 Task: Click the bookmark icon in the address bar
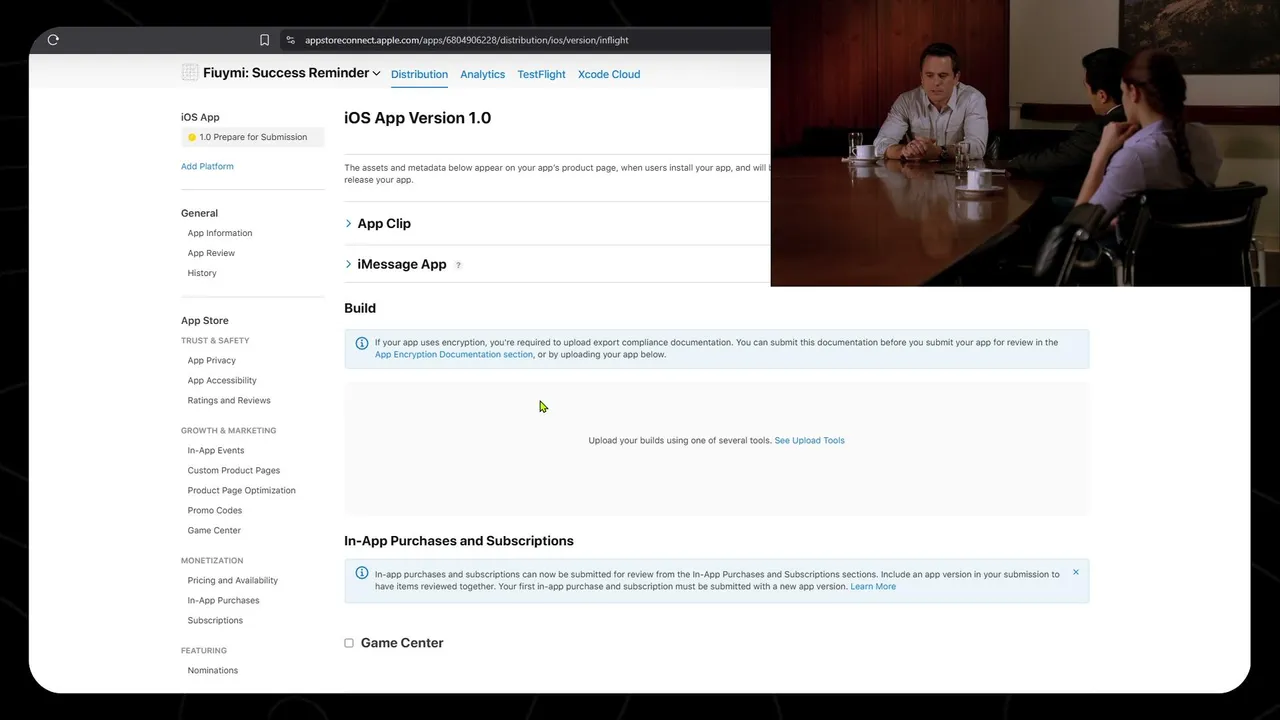pyautogui.click(x=264, y=40)
